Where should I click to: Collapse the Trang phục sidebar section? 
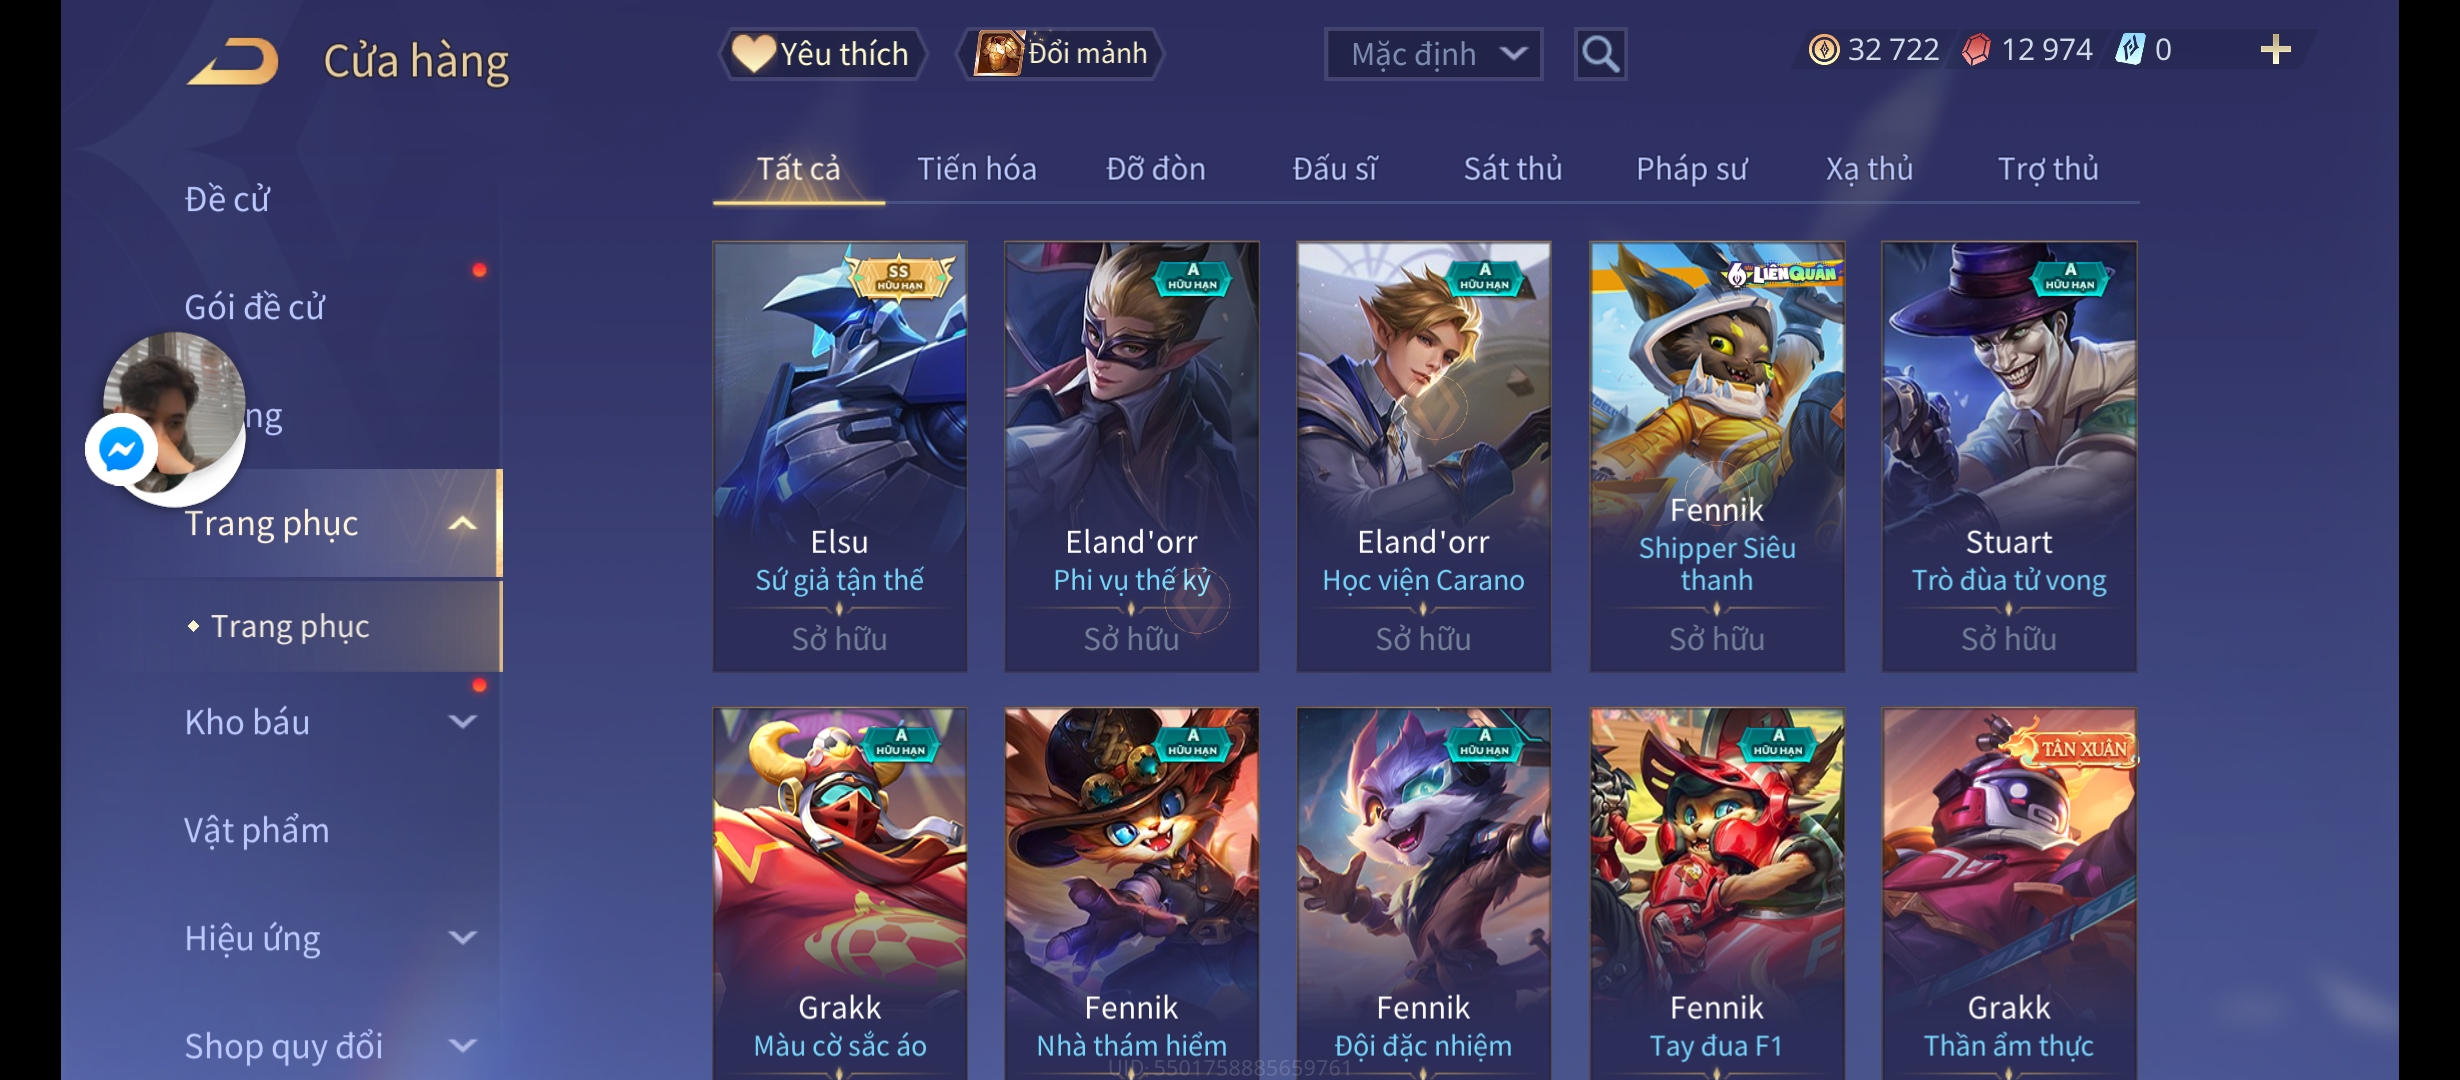[463, 524]
